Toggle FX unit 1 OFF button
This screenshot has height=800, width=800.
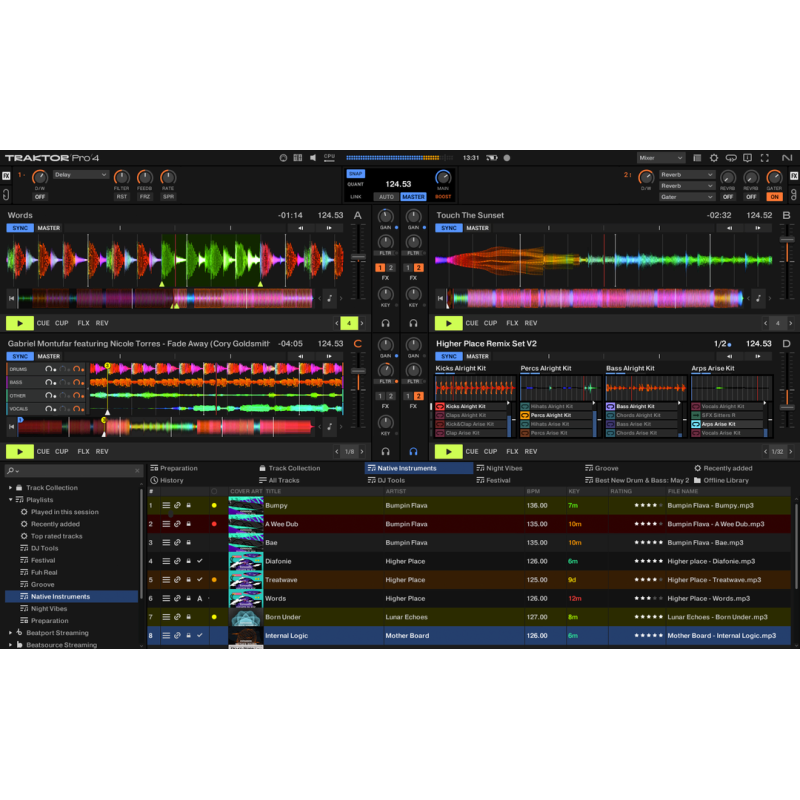[40, 197]
